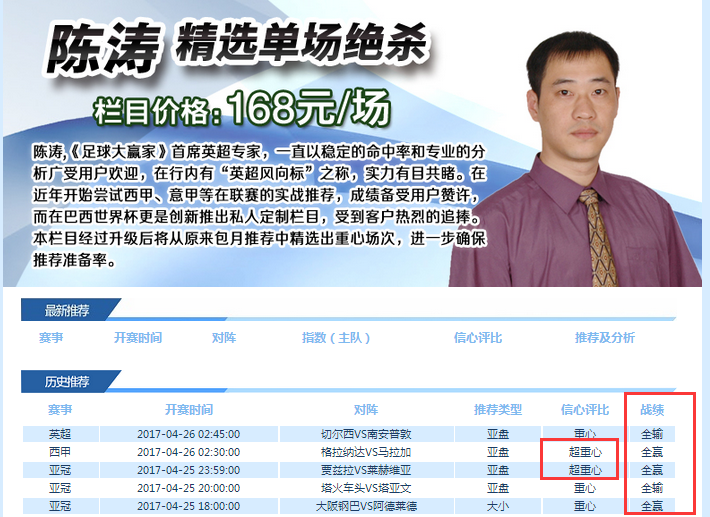
Task: Click 重心 in 大阪钢巴 row
Action: [585, 506]
